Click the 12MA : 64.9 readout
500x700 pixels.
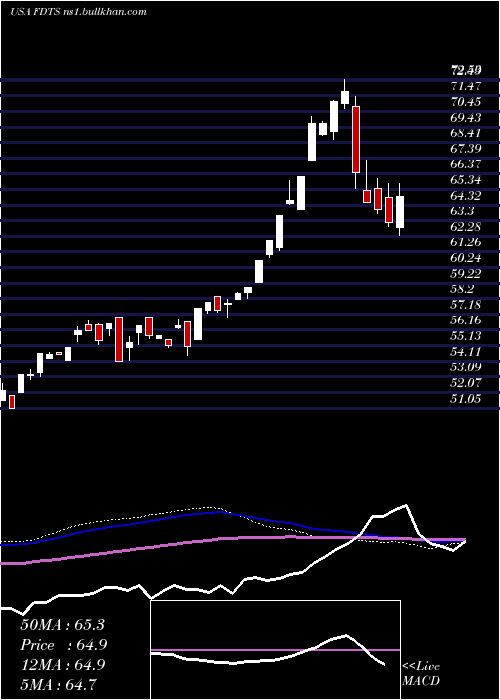coord(62,665)
